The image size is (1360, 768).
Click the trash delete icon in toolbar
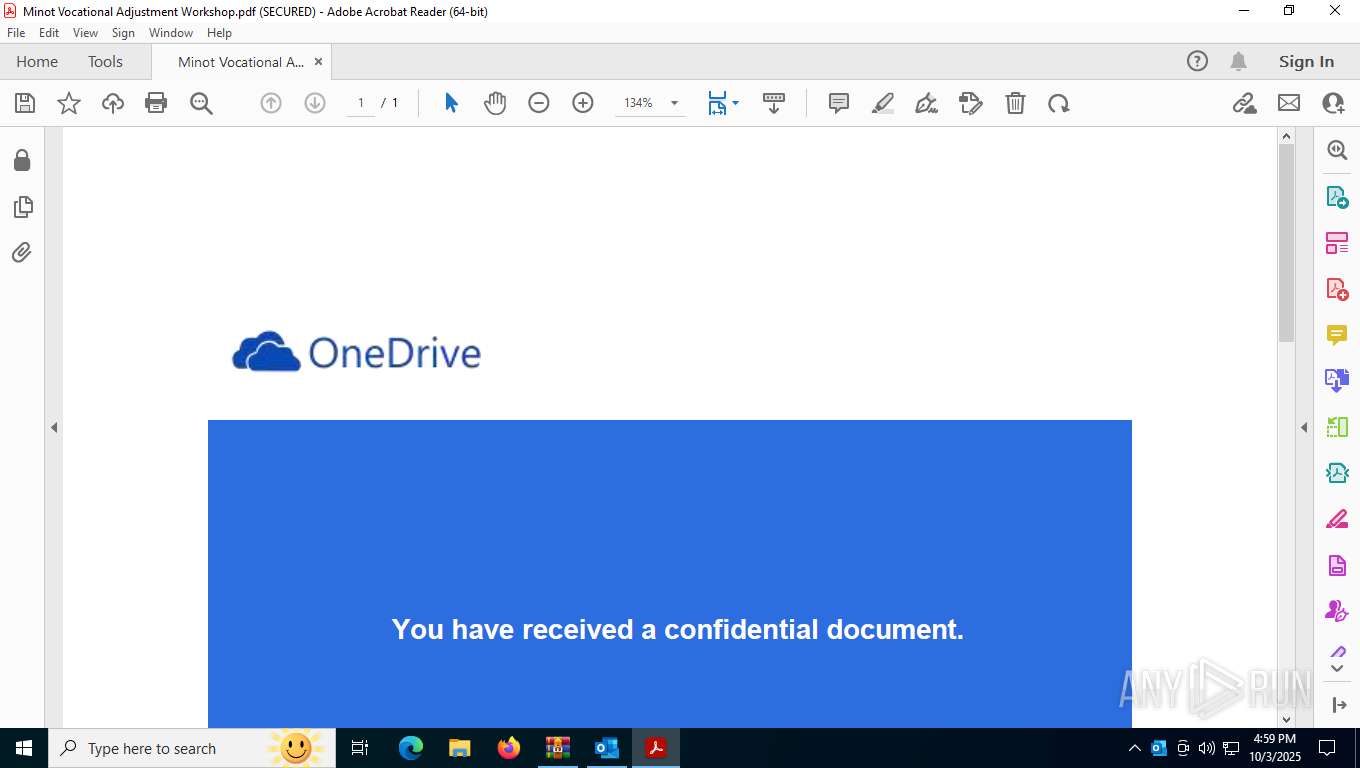(1015, 103)
